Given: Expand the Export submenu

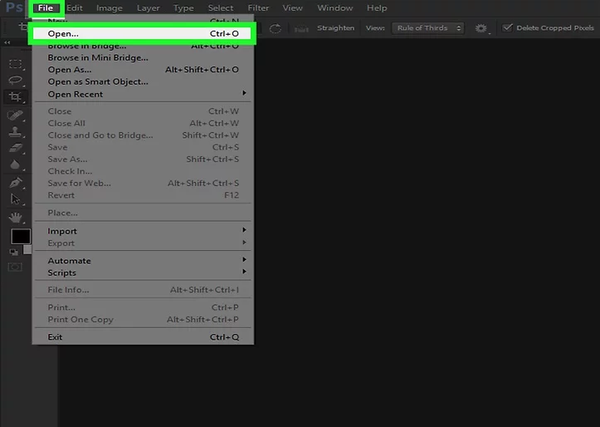Looking at the screenshot, I should tap(143, 243).
